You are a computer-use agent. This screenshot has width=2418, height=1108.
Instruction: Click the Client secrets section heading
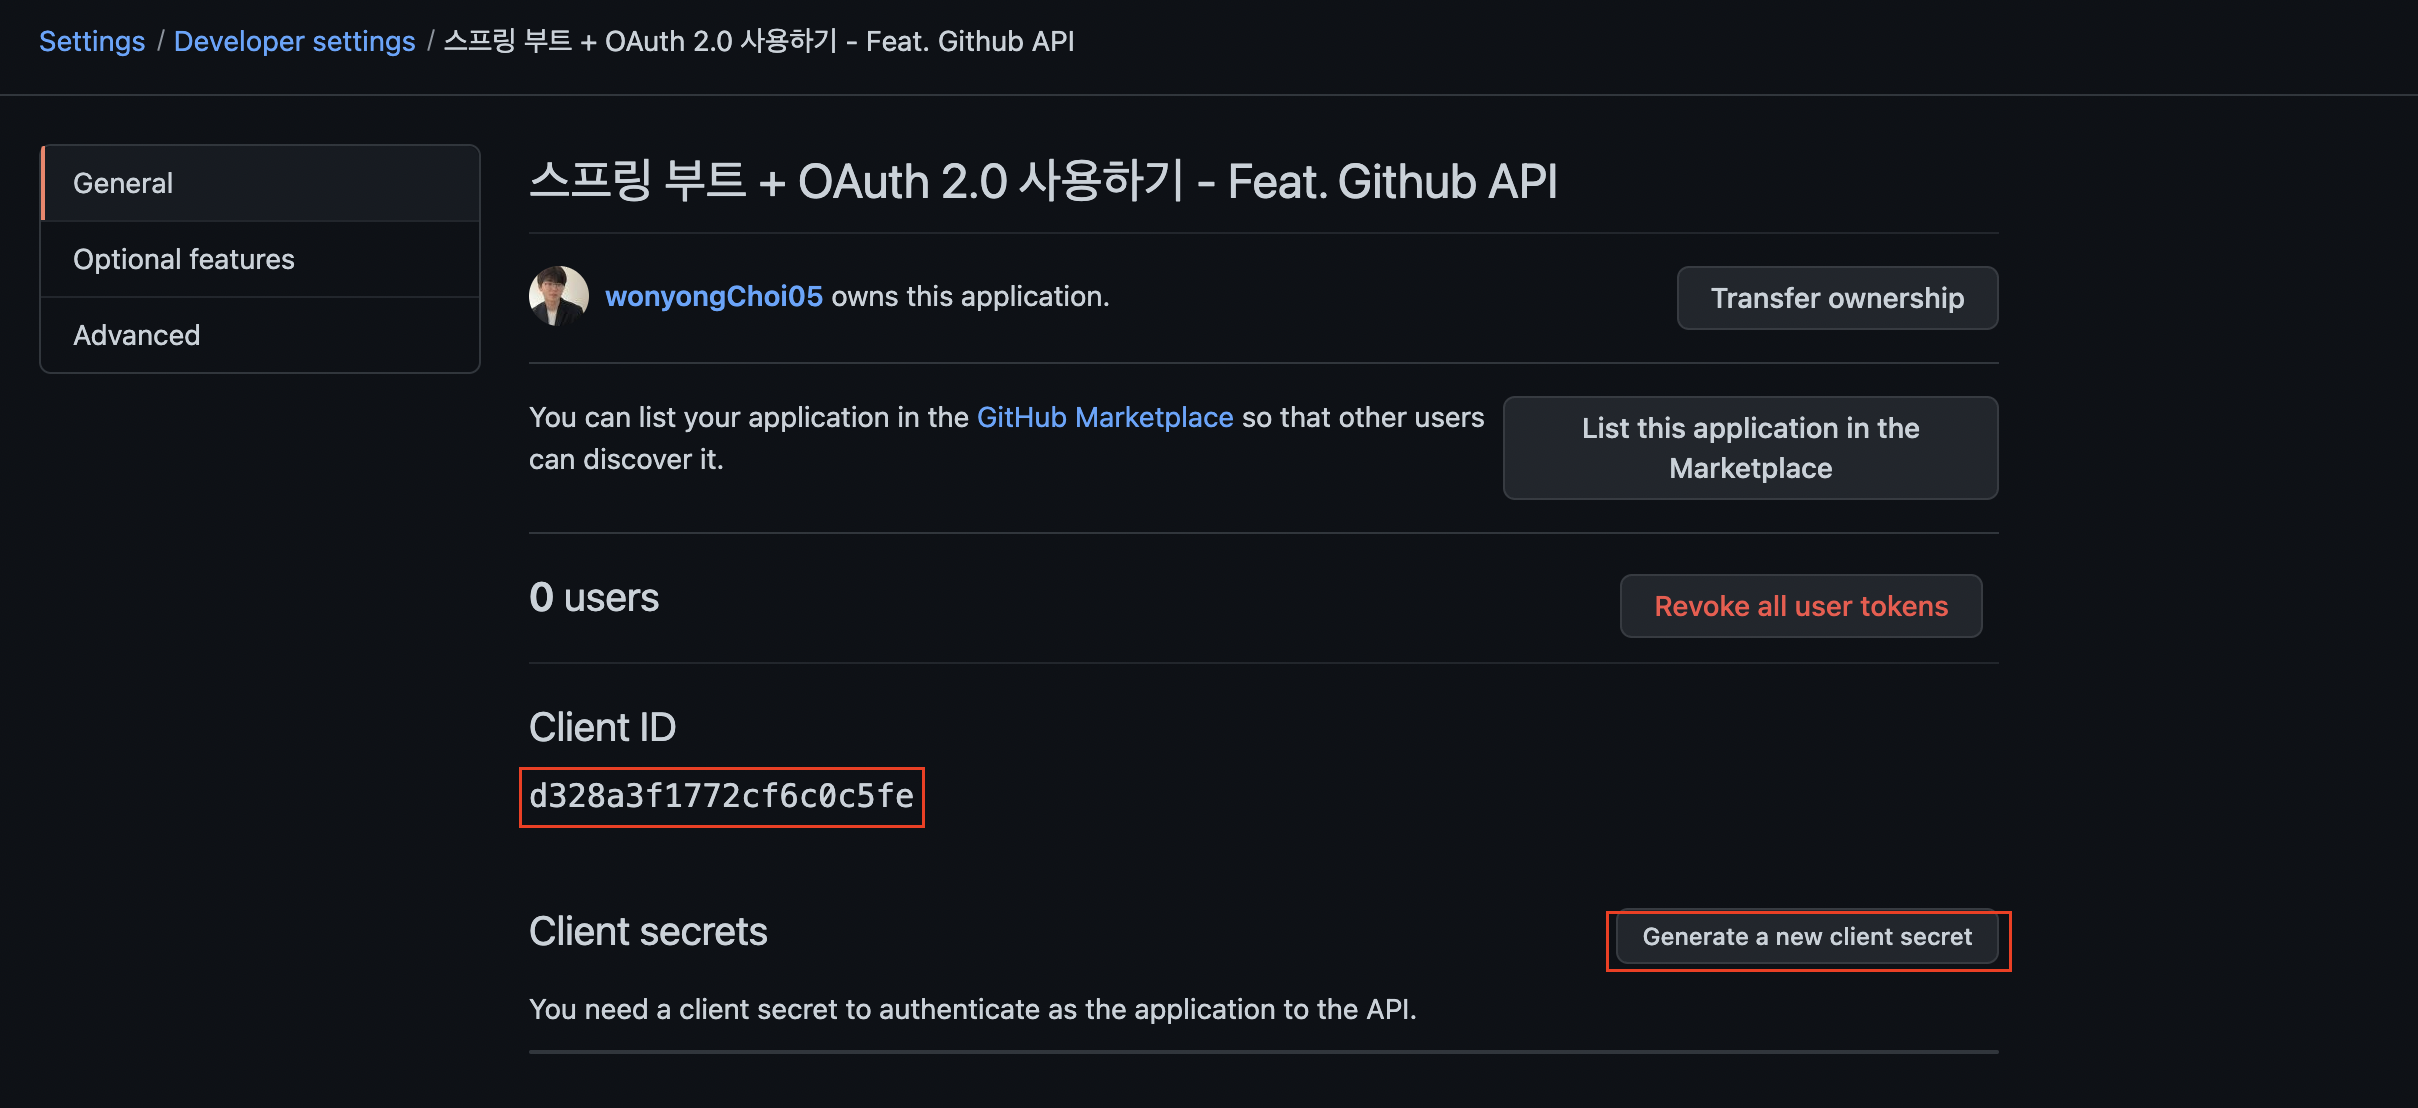pyautogui.click(x=648, y=931)
